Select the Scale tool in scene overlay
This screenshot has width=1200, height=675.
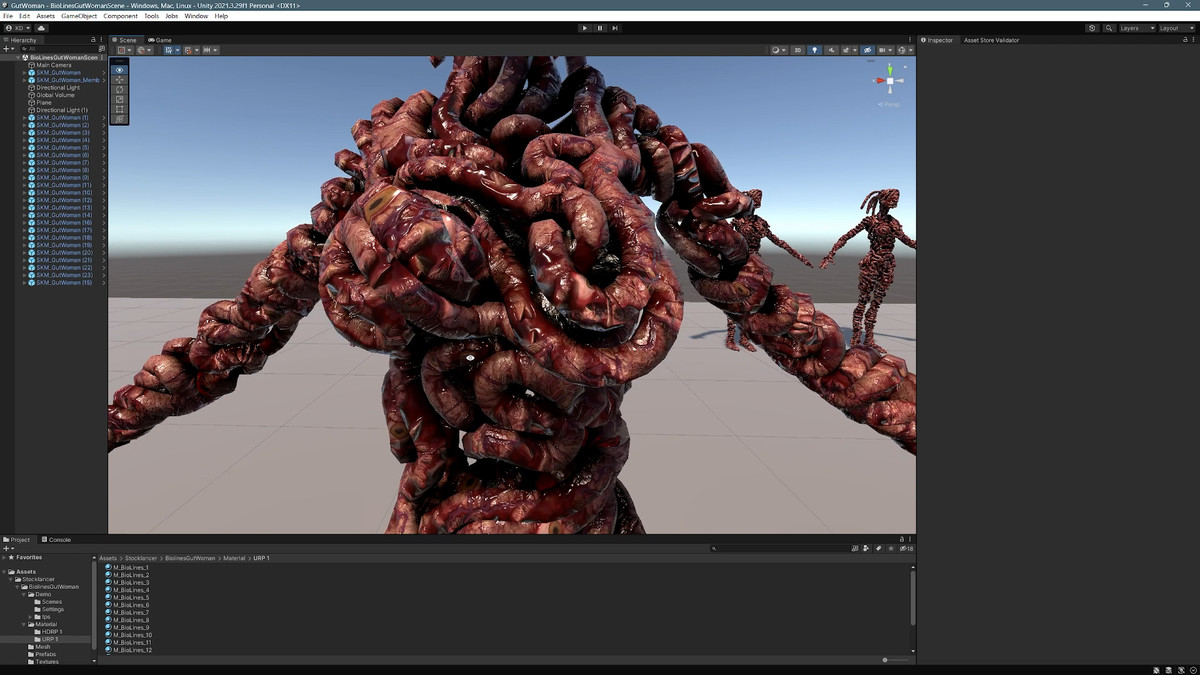(x=120, y=100)
